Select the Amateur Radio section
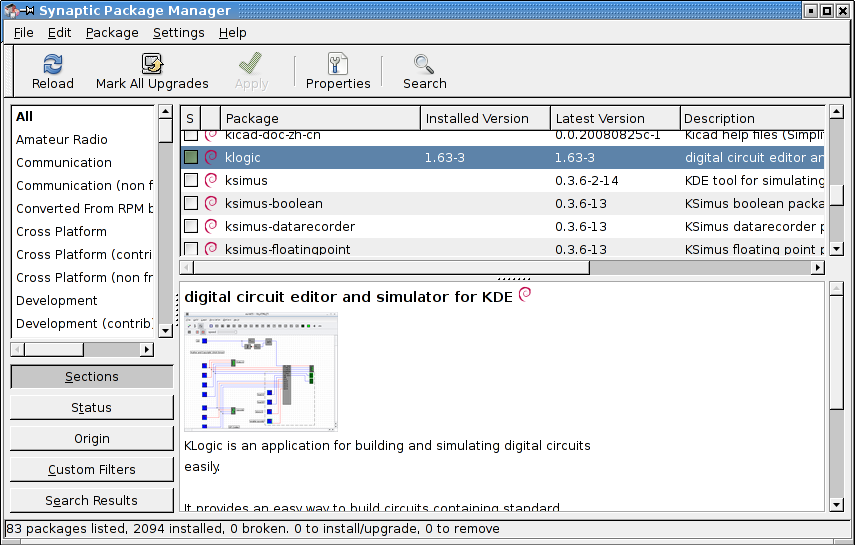This screenshot has width=855, height=545. pos(62,140)
